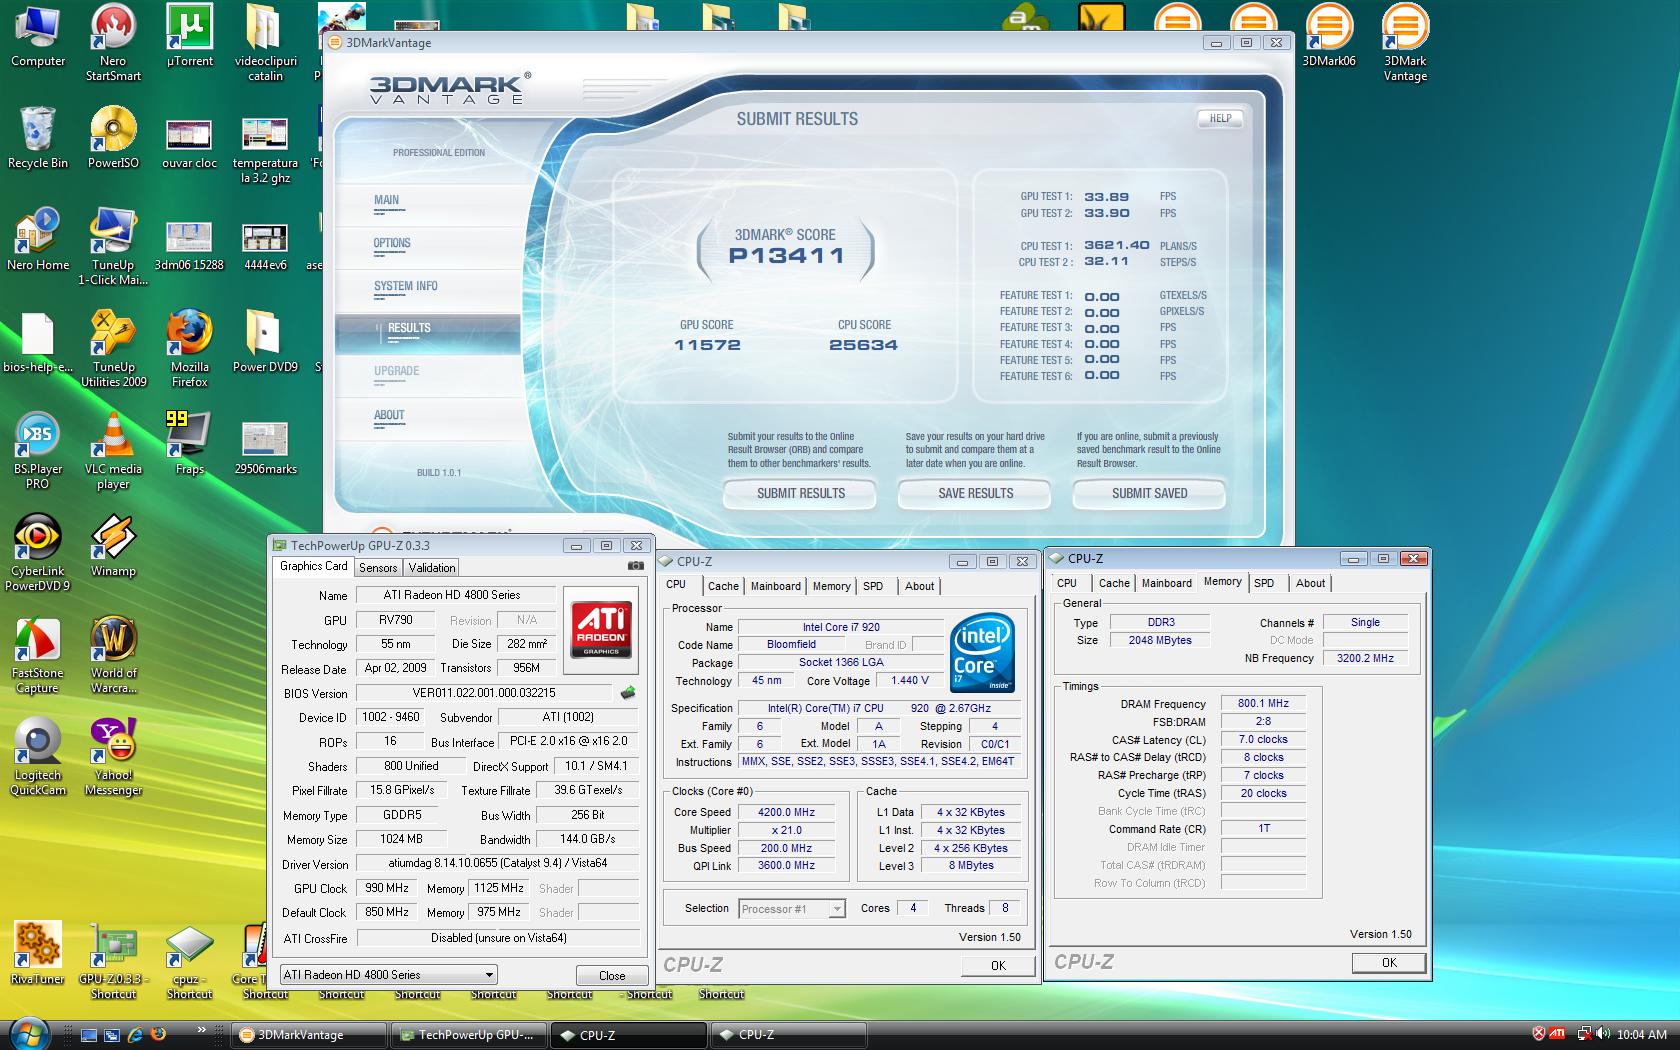This screenshot has width=1680, height=1050.
Task: Select the Cache tab in the right CPU-Z window
Action: click(1114, 584)
